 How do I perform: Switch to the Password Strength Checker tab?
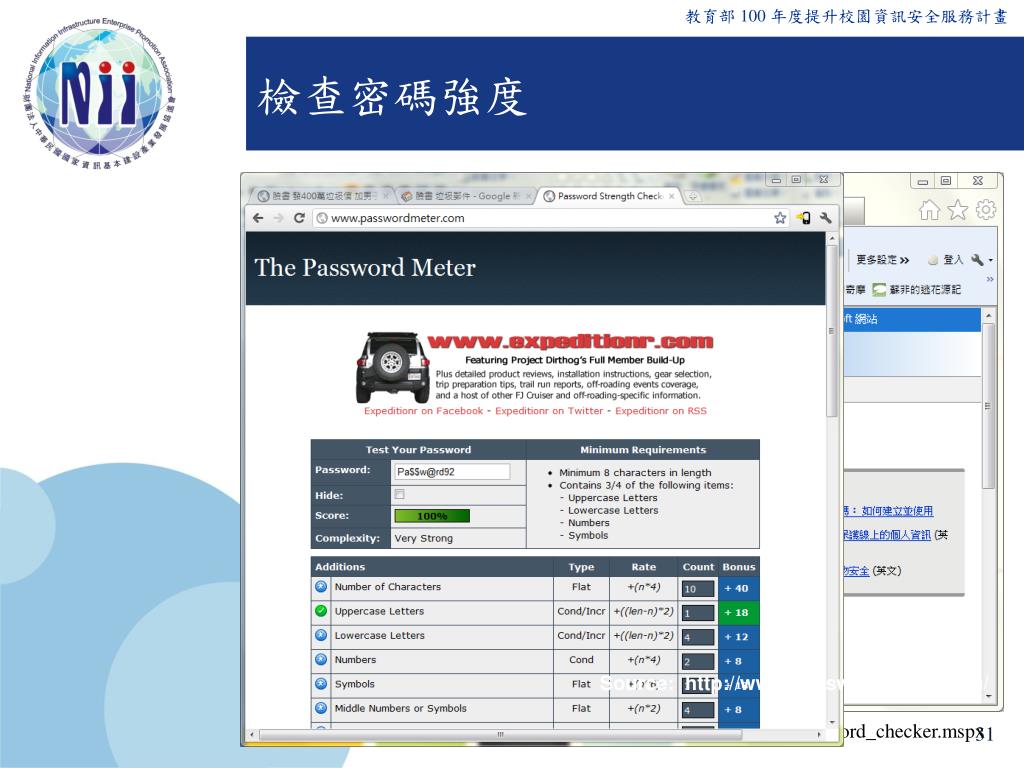tap(608, 196)
